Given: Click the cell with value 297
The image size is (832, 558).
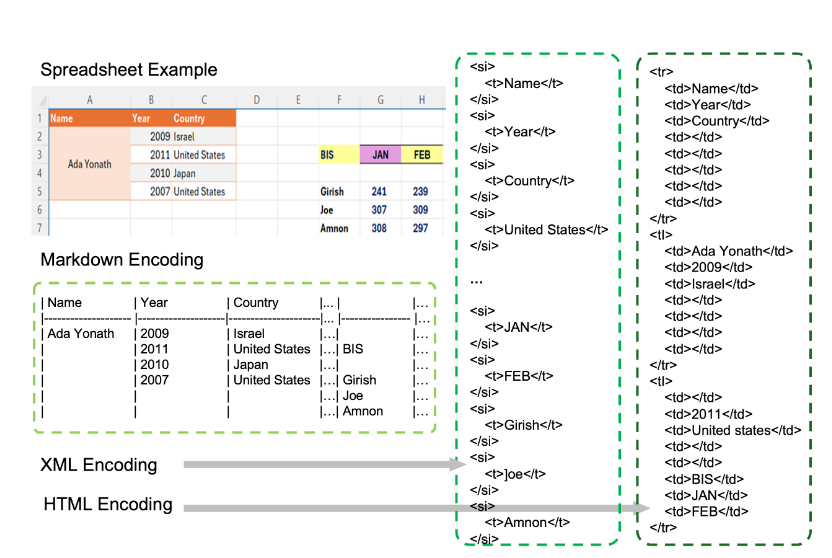Looking at the screenshot, I should point(420,228).
